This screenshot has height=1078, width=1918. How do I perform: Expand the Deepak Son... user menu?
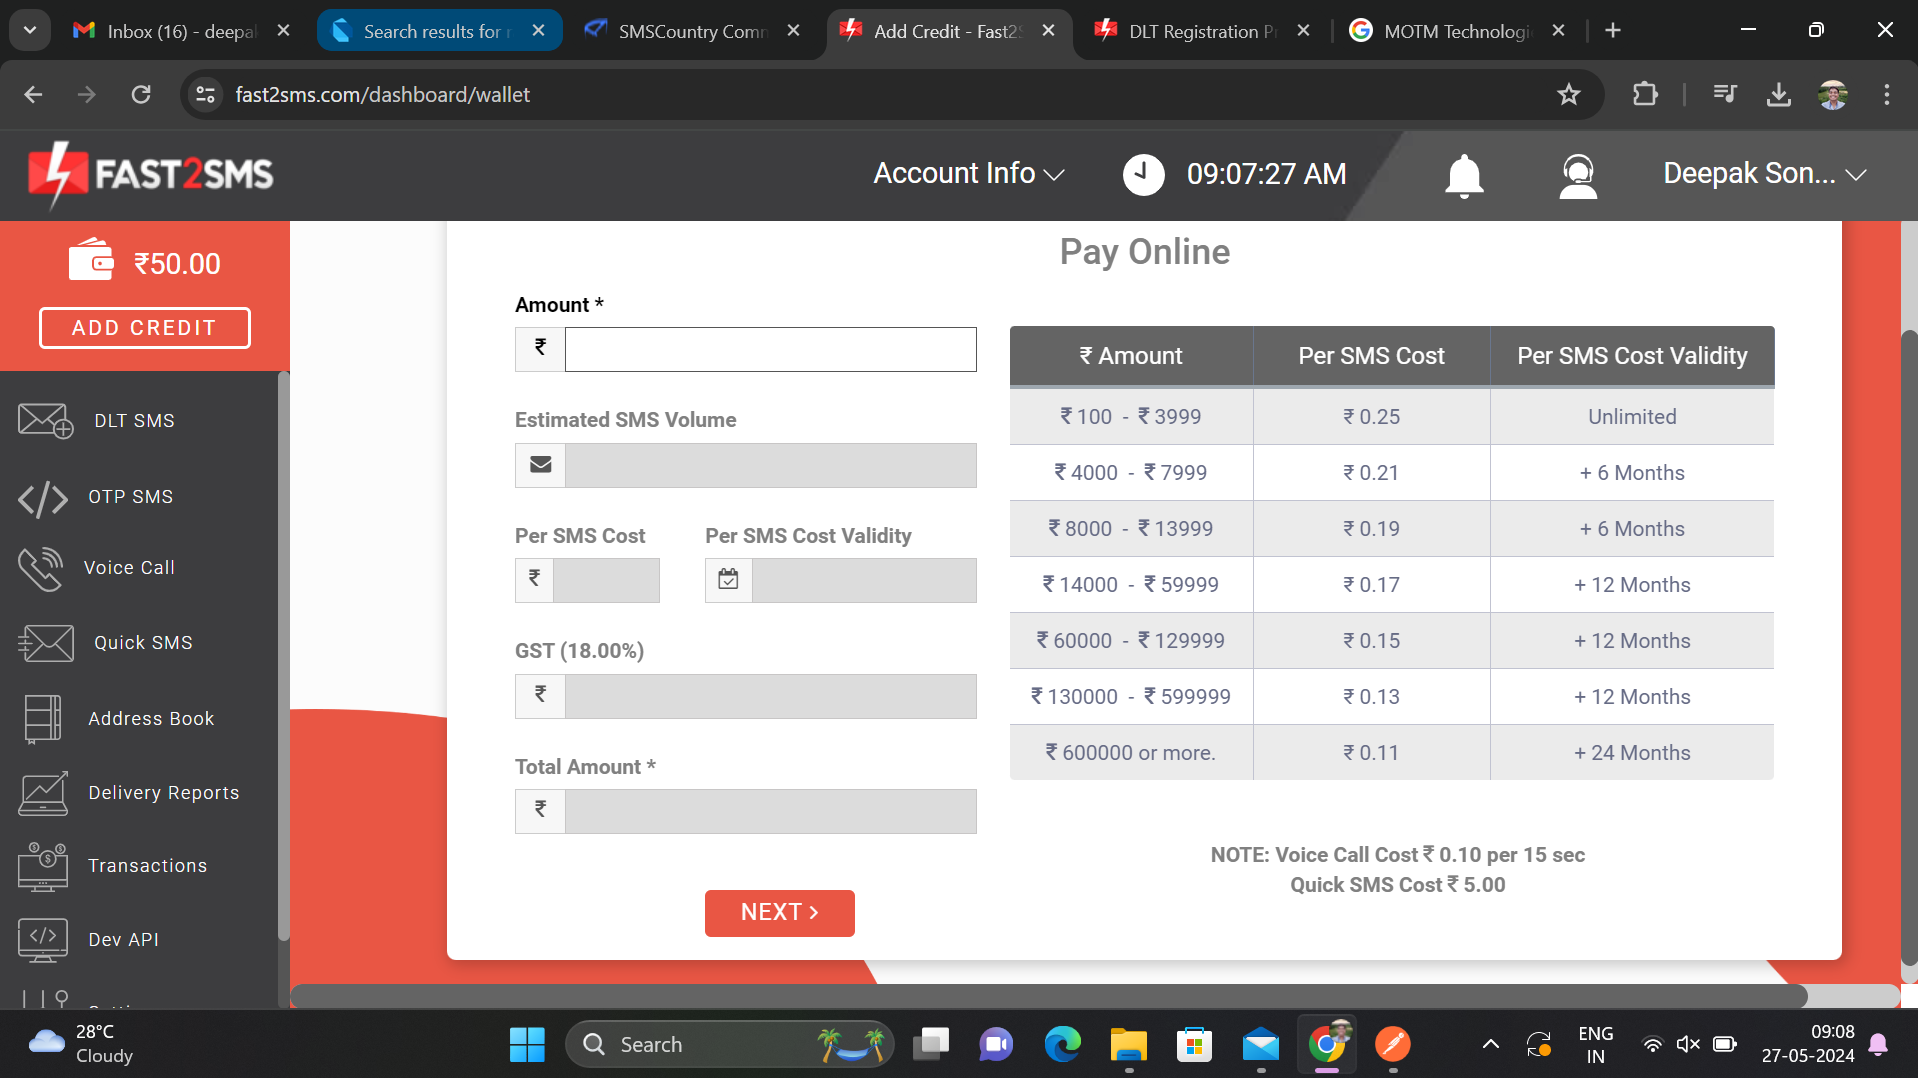(x=1765, y=174)
